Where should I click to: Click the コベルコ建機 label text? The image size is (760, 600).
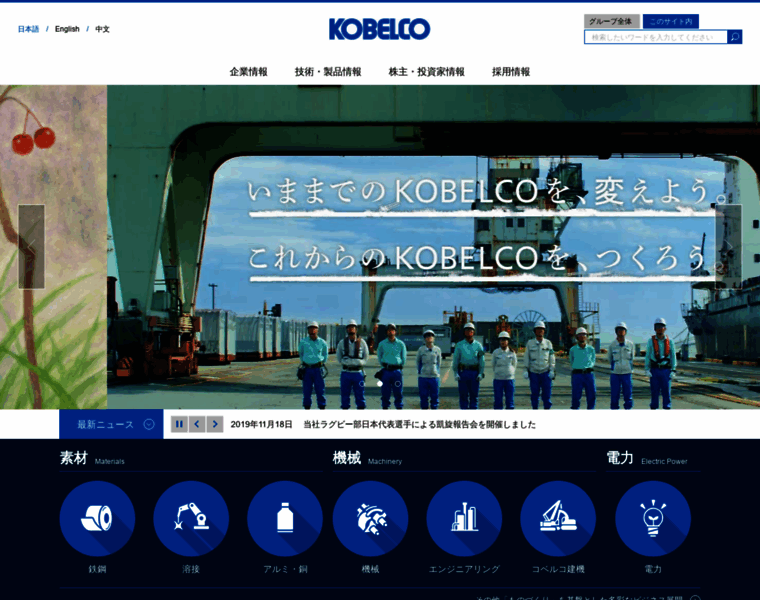tap(558, 569)
